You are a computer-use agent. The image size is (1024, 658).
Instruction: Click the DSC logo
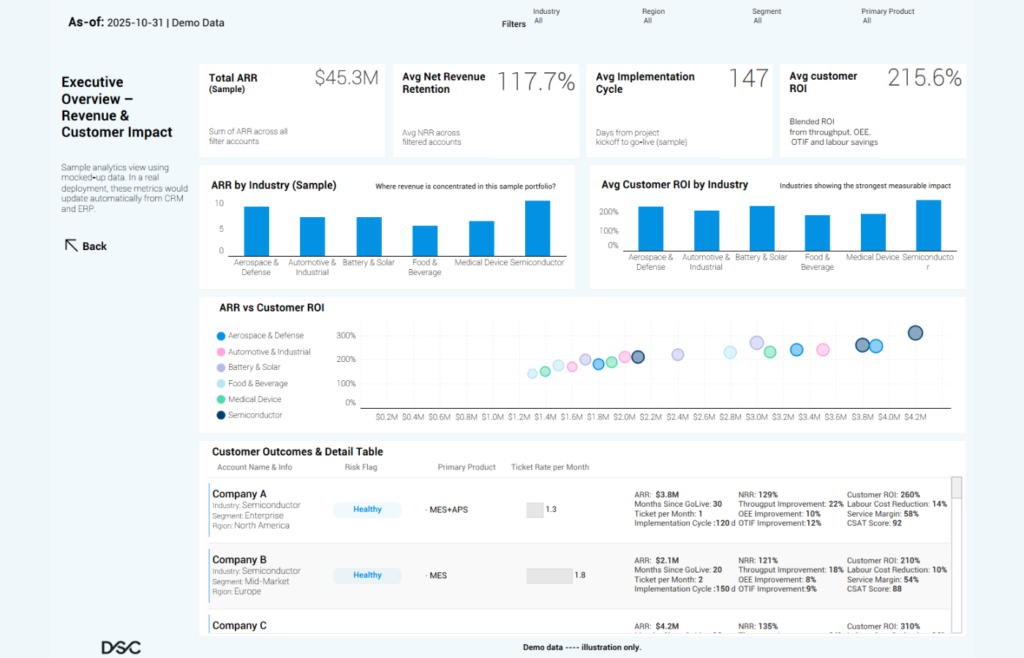click(121, 647)
